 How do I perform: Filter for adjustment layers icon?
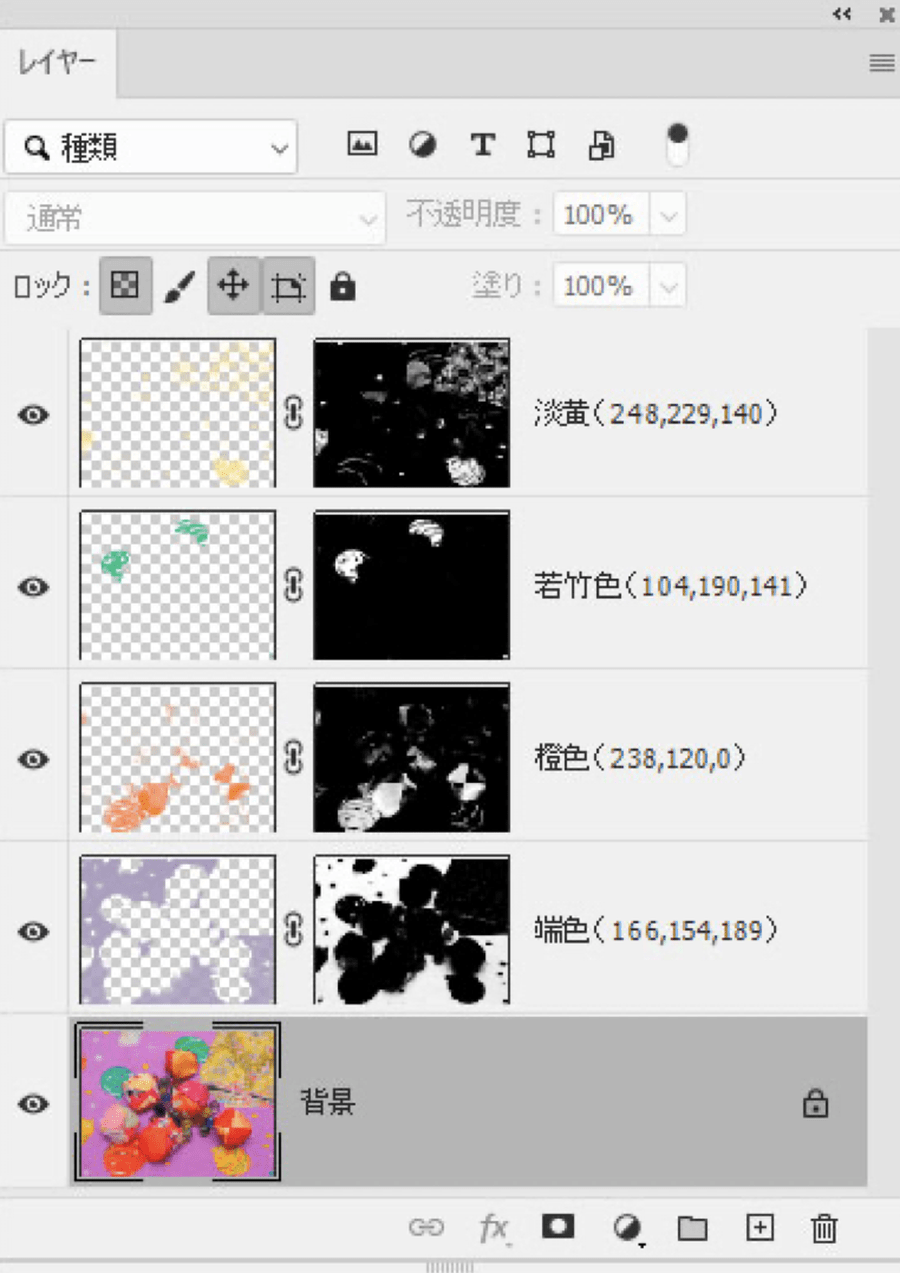point(423,146)
